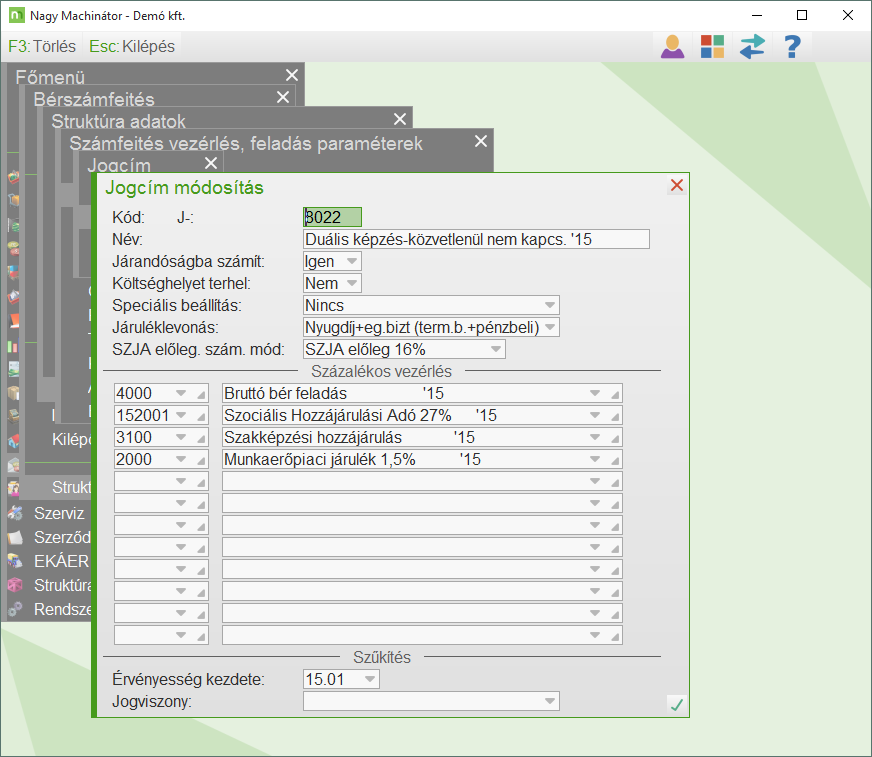Click the Szerviz wrench icon

point(15,513)
